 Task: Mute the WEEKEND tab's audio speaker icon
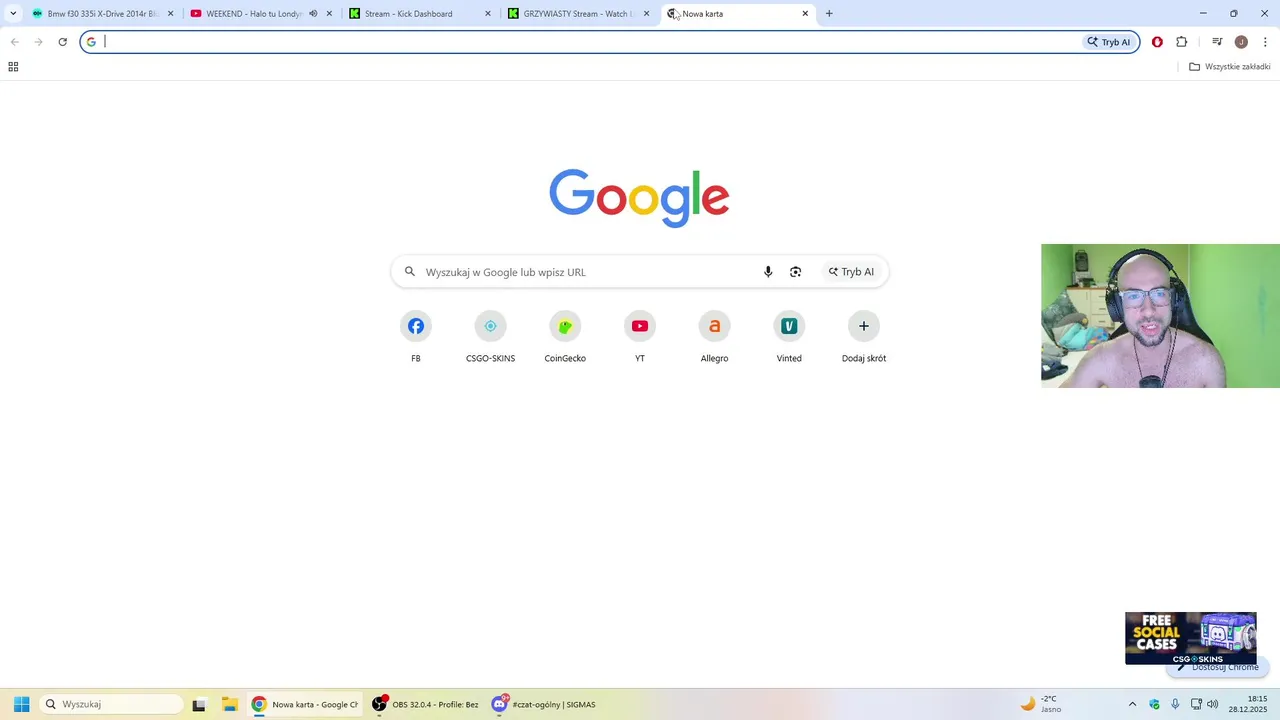pos(313,14)
